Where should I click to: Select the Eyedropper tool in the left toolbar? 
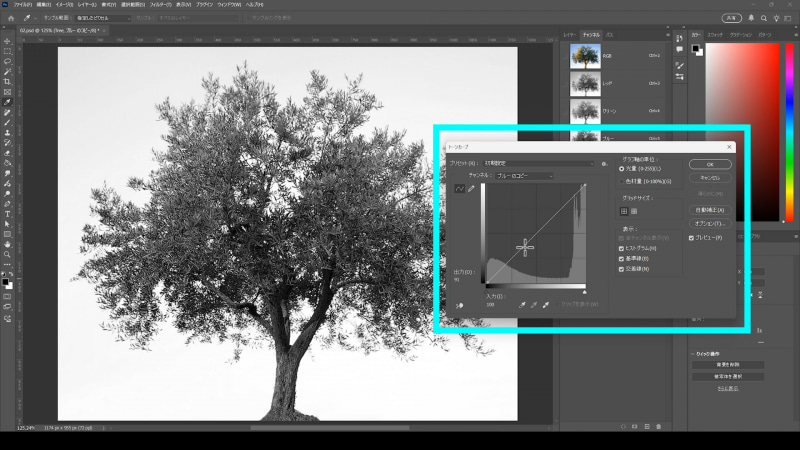coord(7,103)
